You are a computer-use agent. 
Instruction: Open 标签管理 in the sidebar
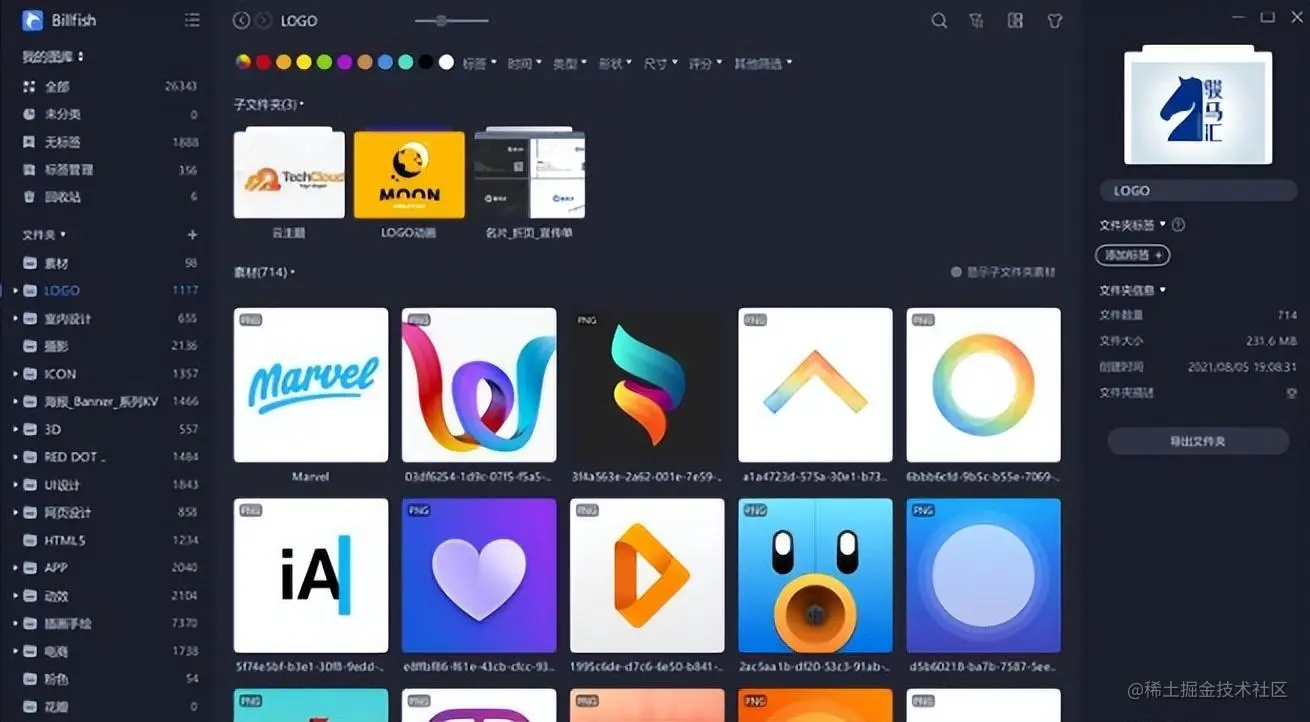click(68, 170)
